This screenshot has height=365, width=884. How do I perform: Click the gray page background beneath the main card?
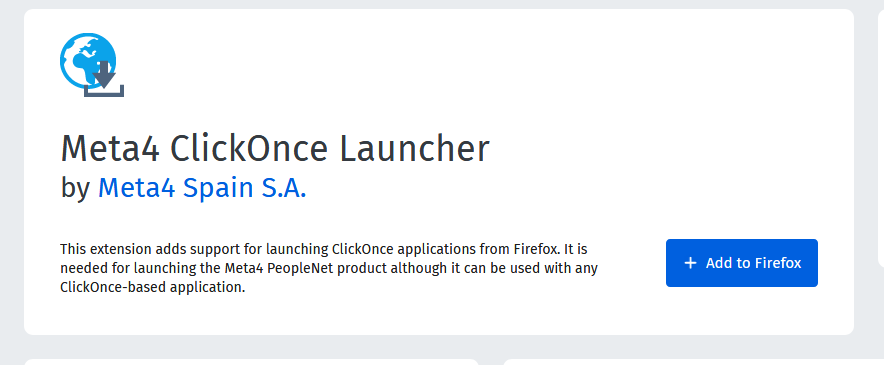440,346
